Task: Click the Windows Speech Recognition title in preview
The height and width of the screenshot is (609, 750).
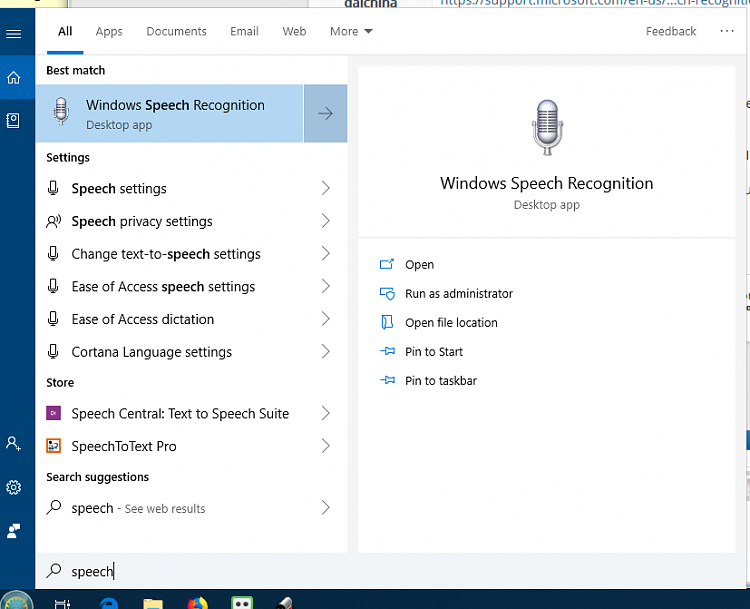Action: point(546,183)
